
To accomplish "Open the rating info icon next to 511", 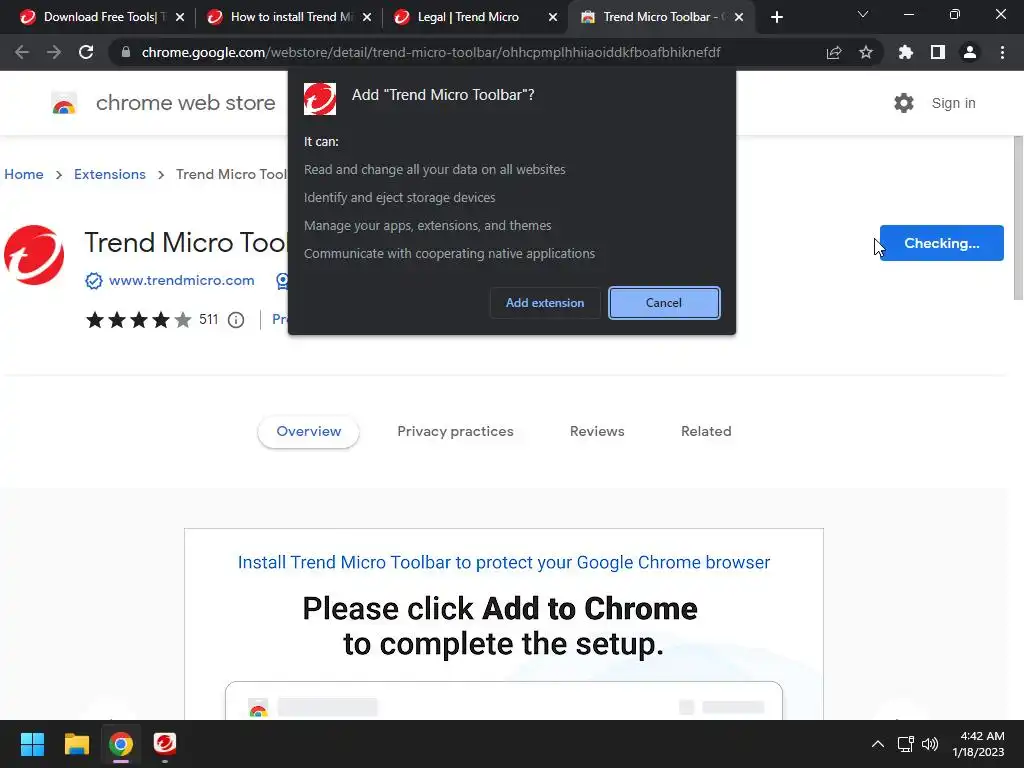I will (x=236, y=320).
